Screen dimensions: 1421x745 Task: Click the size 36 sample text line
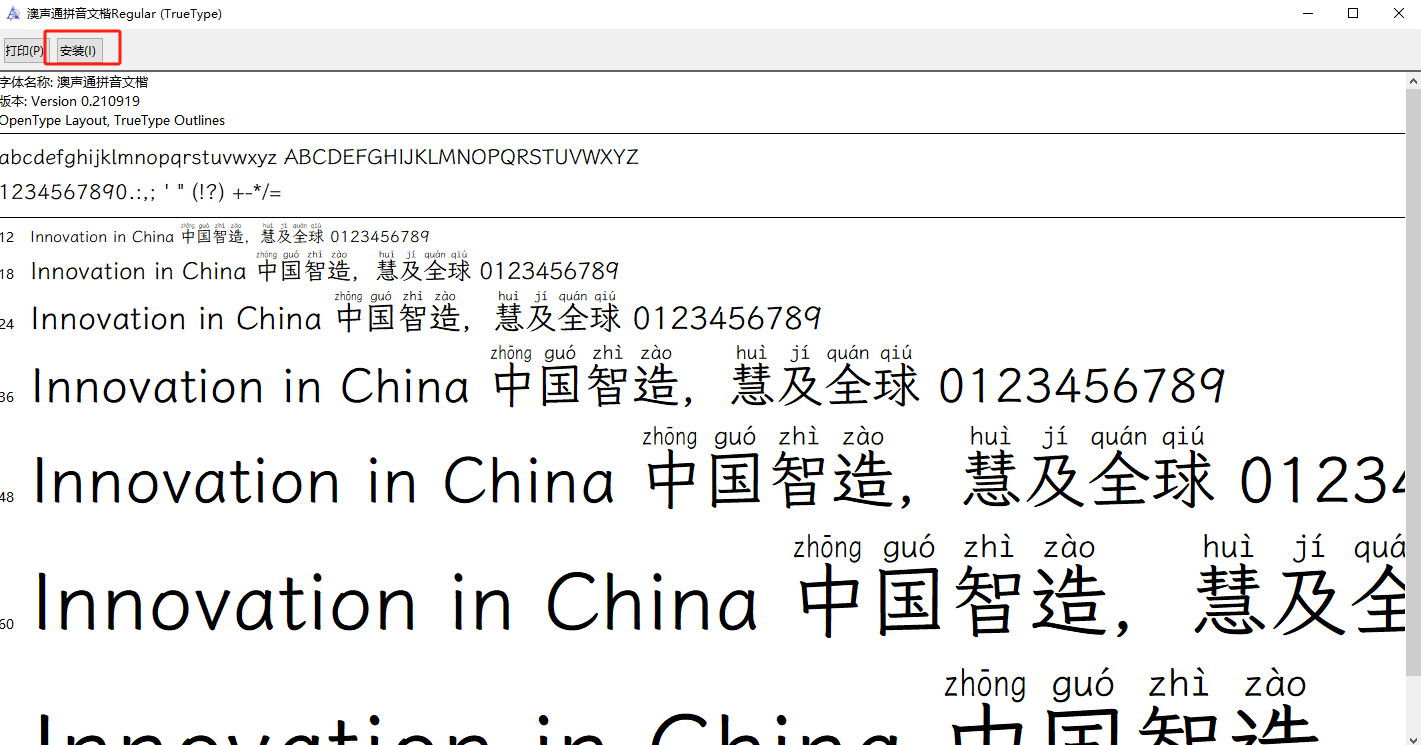coord(628,378)
